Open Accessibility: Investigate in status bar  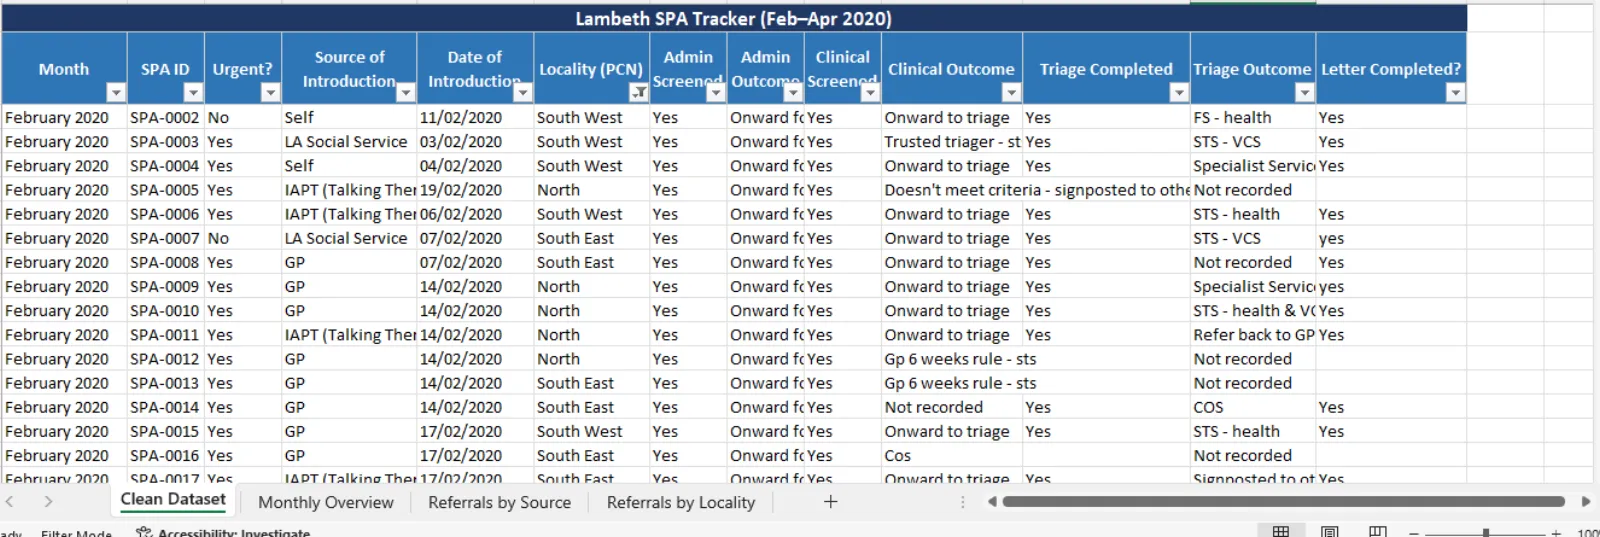pos(223,533)
